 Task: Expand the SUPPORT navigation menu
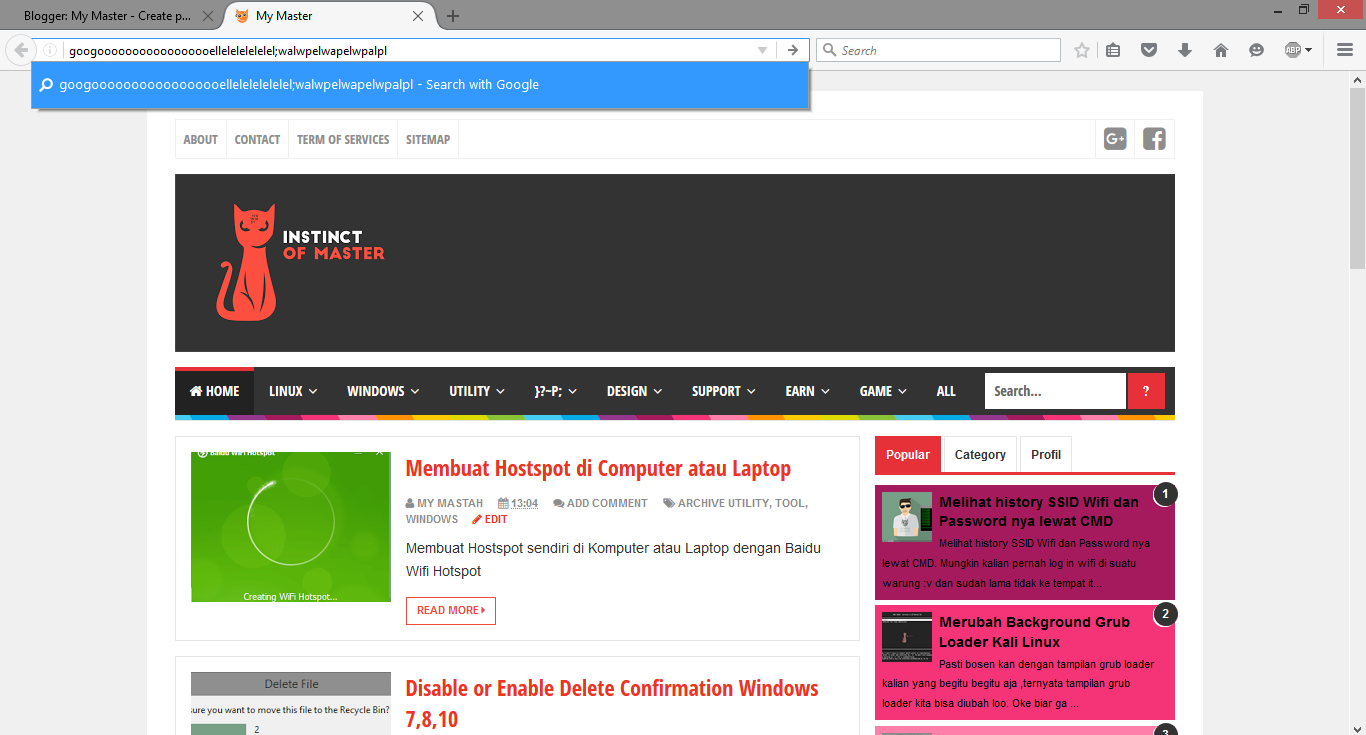[724, 391]
